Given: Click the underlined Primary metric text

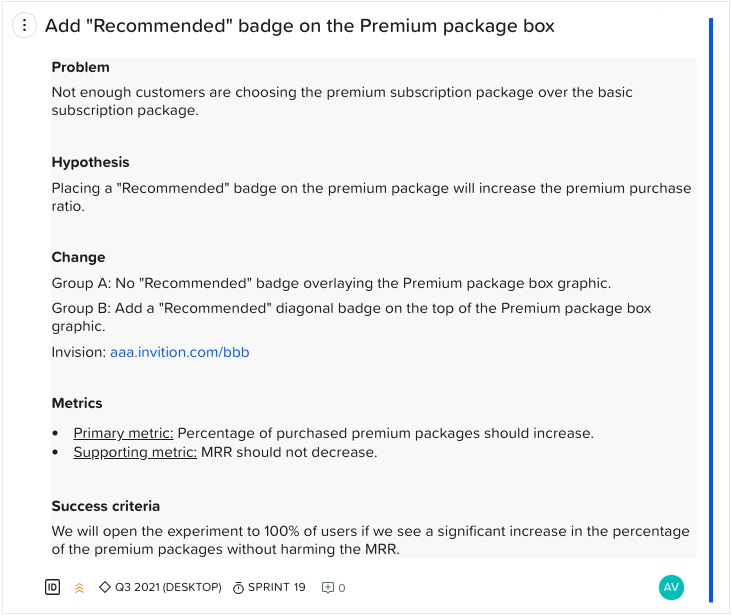Looking at the screenshot, I should (x=123, y=433).
